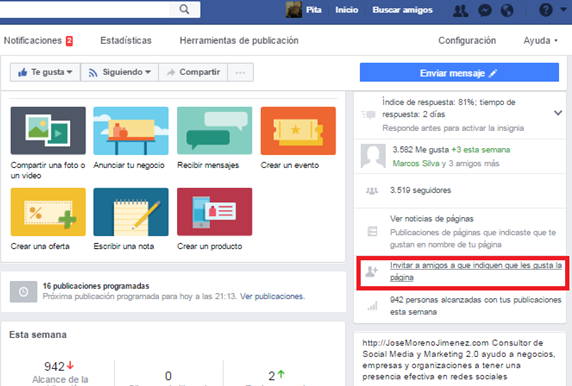Click the help question mark icon
This screenshot has width=572, height=386.
[x=546, y=10]
